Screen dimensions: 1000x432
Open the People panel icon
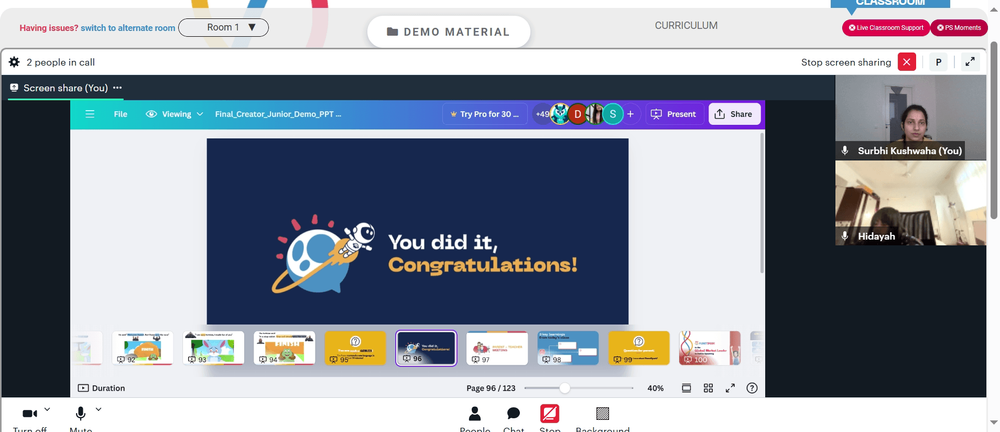[474, 414]
